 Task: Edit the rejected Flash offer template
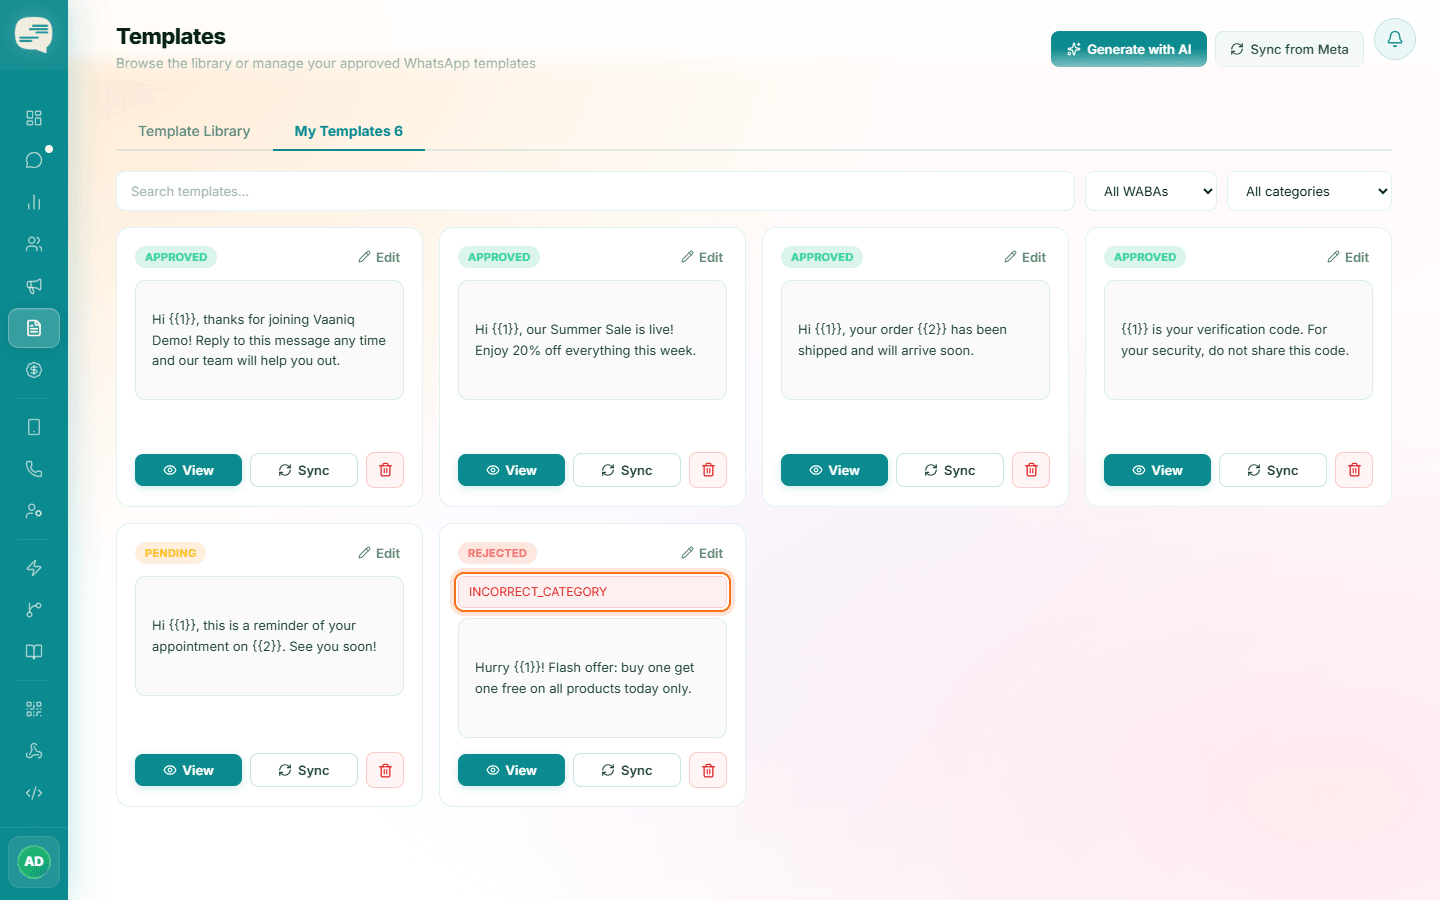tap(702, 553)
